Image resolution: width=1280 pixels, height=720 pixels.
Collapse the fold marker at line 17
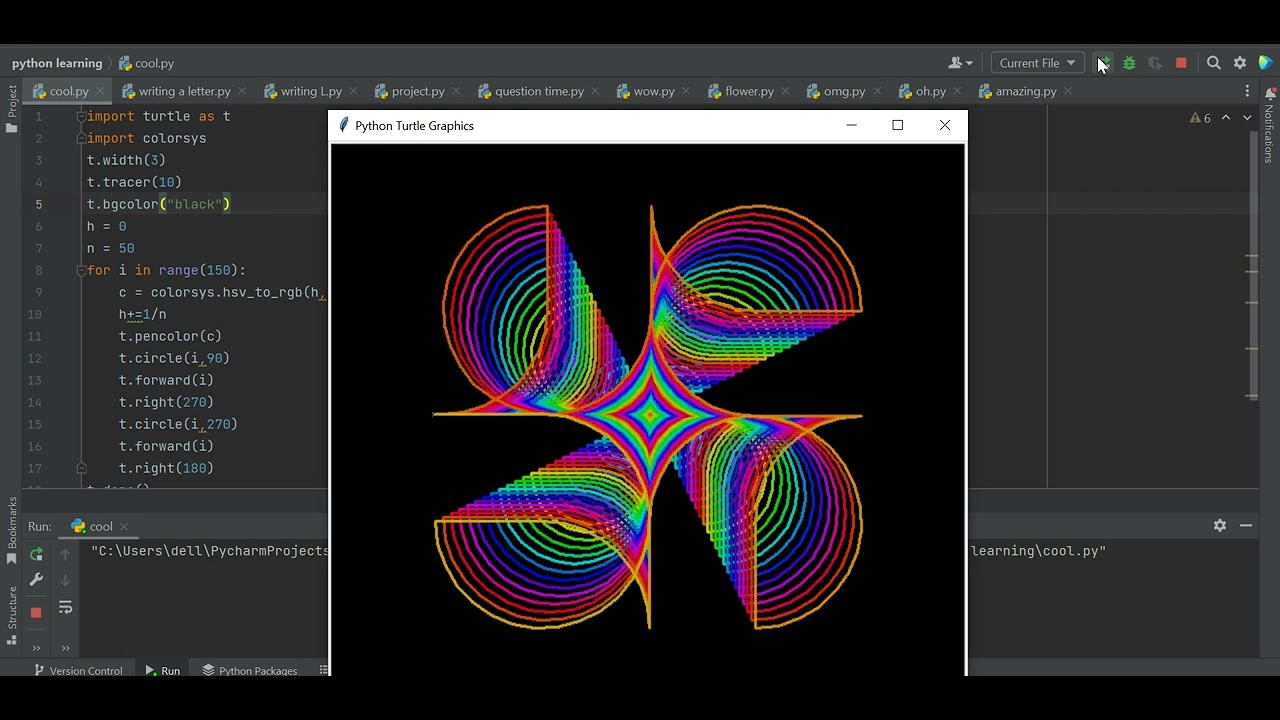point(80,468)
